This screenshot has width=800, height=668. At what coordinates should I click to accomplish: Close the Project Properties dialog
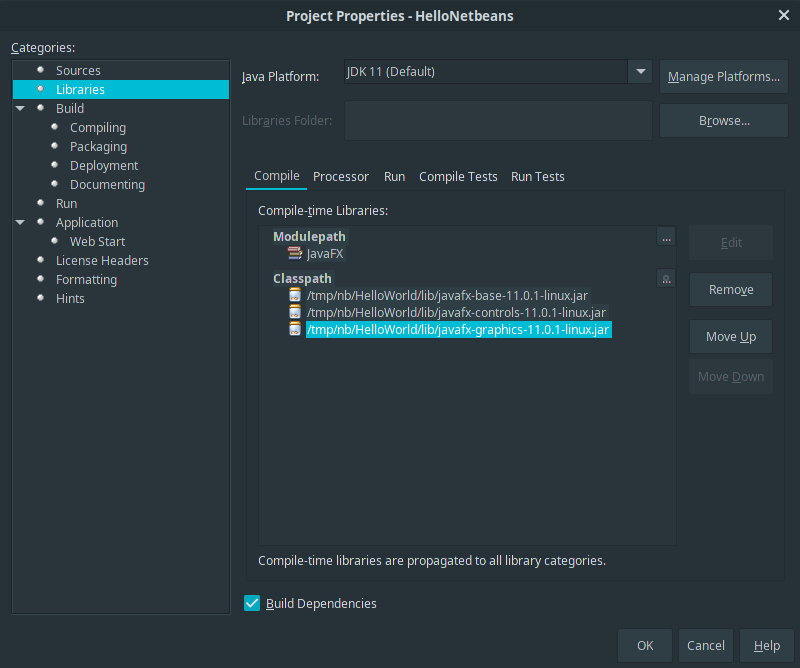(x=783, y=15)
